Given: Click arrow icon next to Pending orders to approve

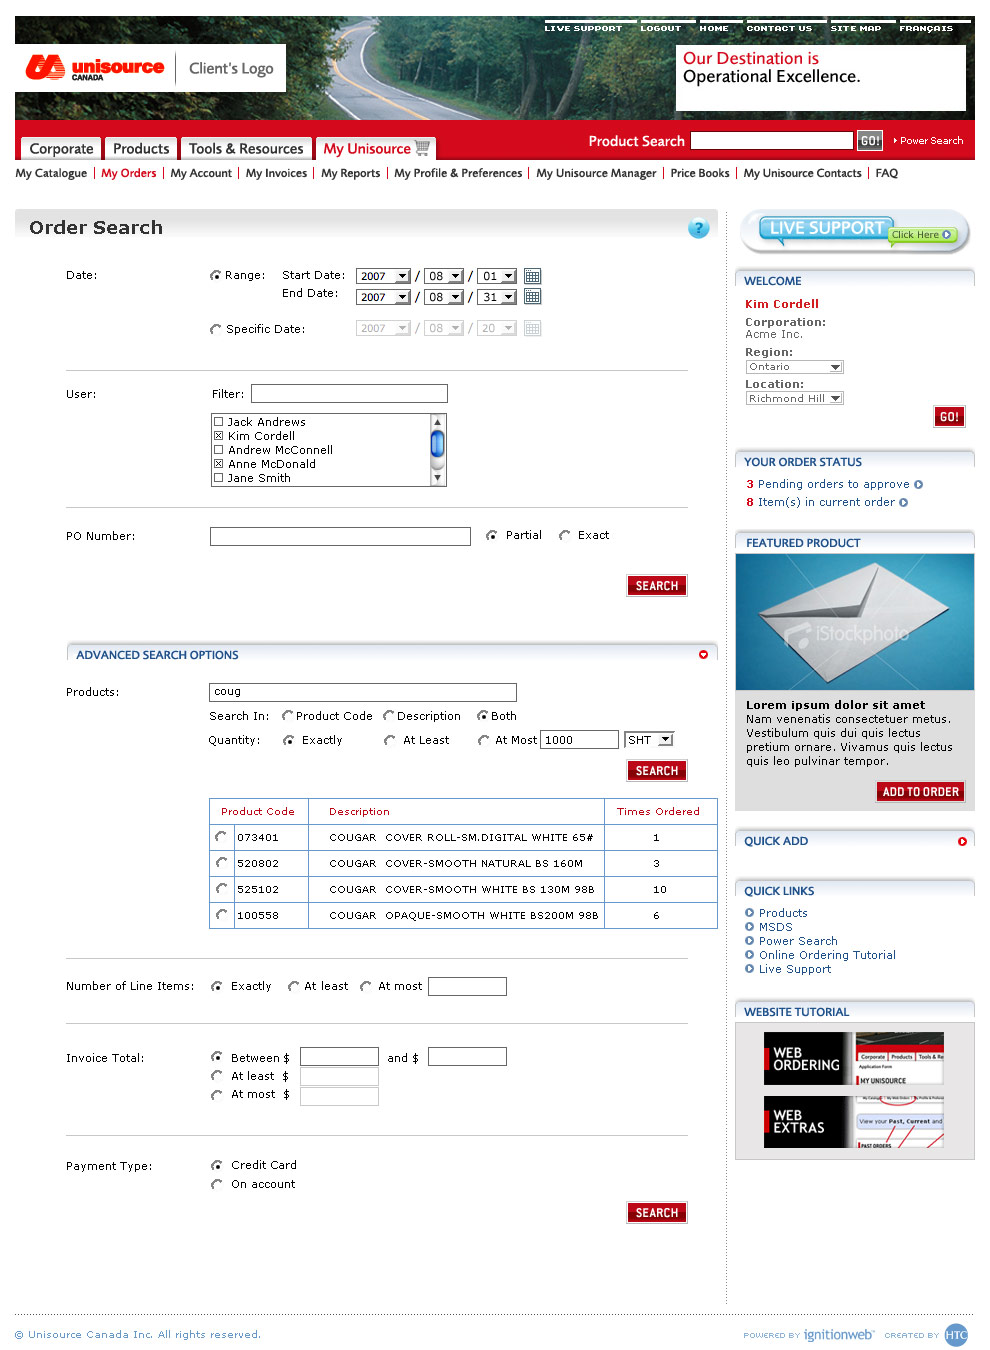Looking at the screenshot, I should point(919,484).
